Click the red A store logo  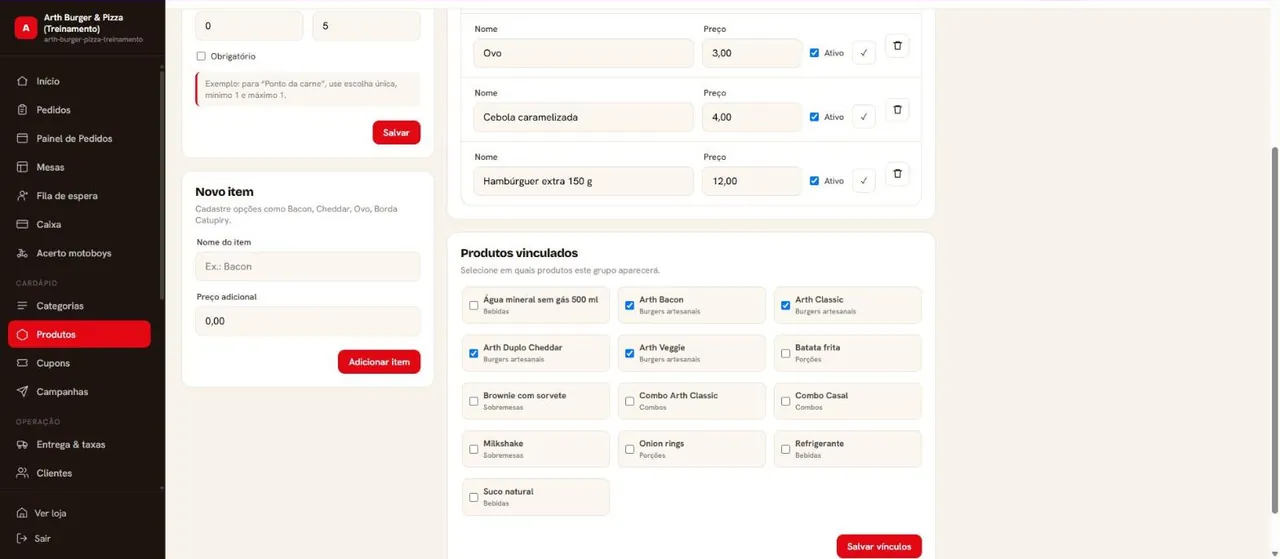[25, 28]
